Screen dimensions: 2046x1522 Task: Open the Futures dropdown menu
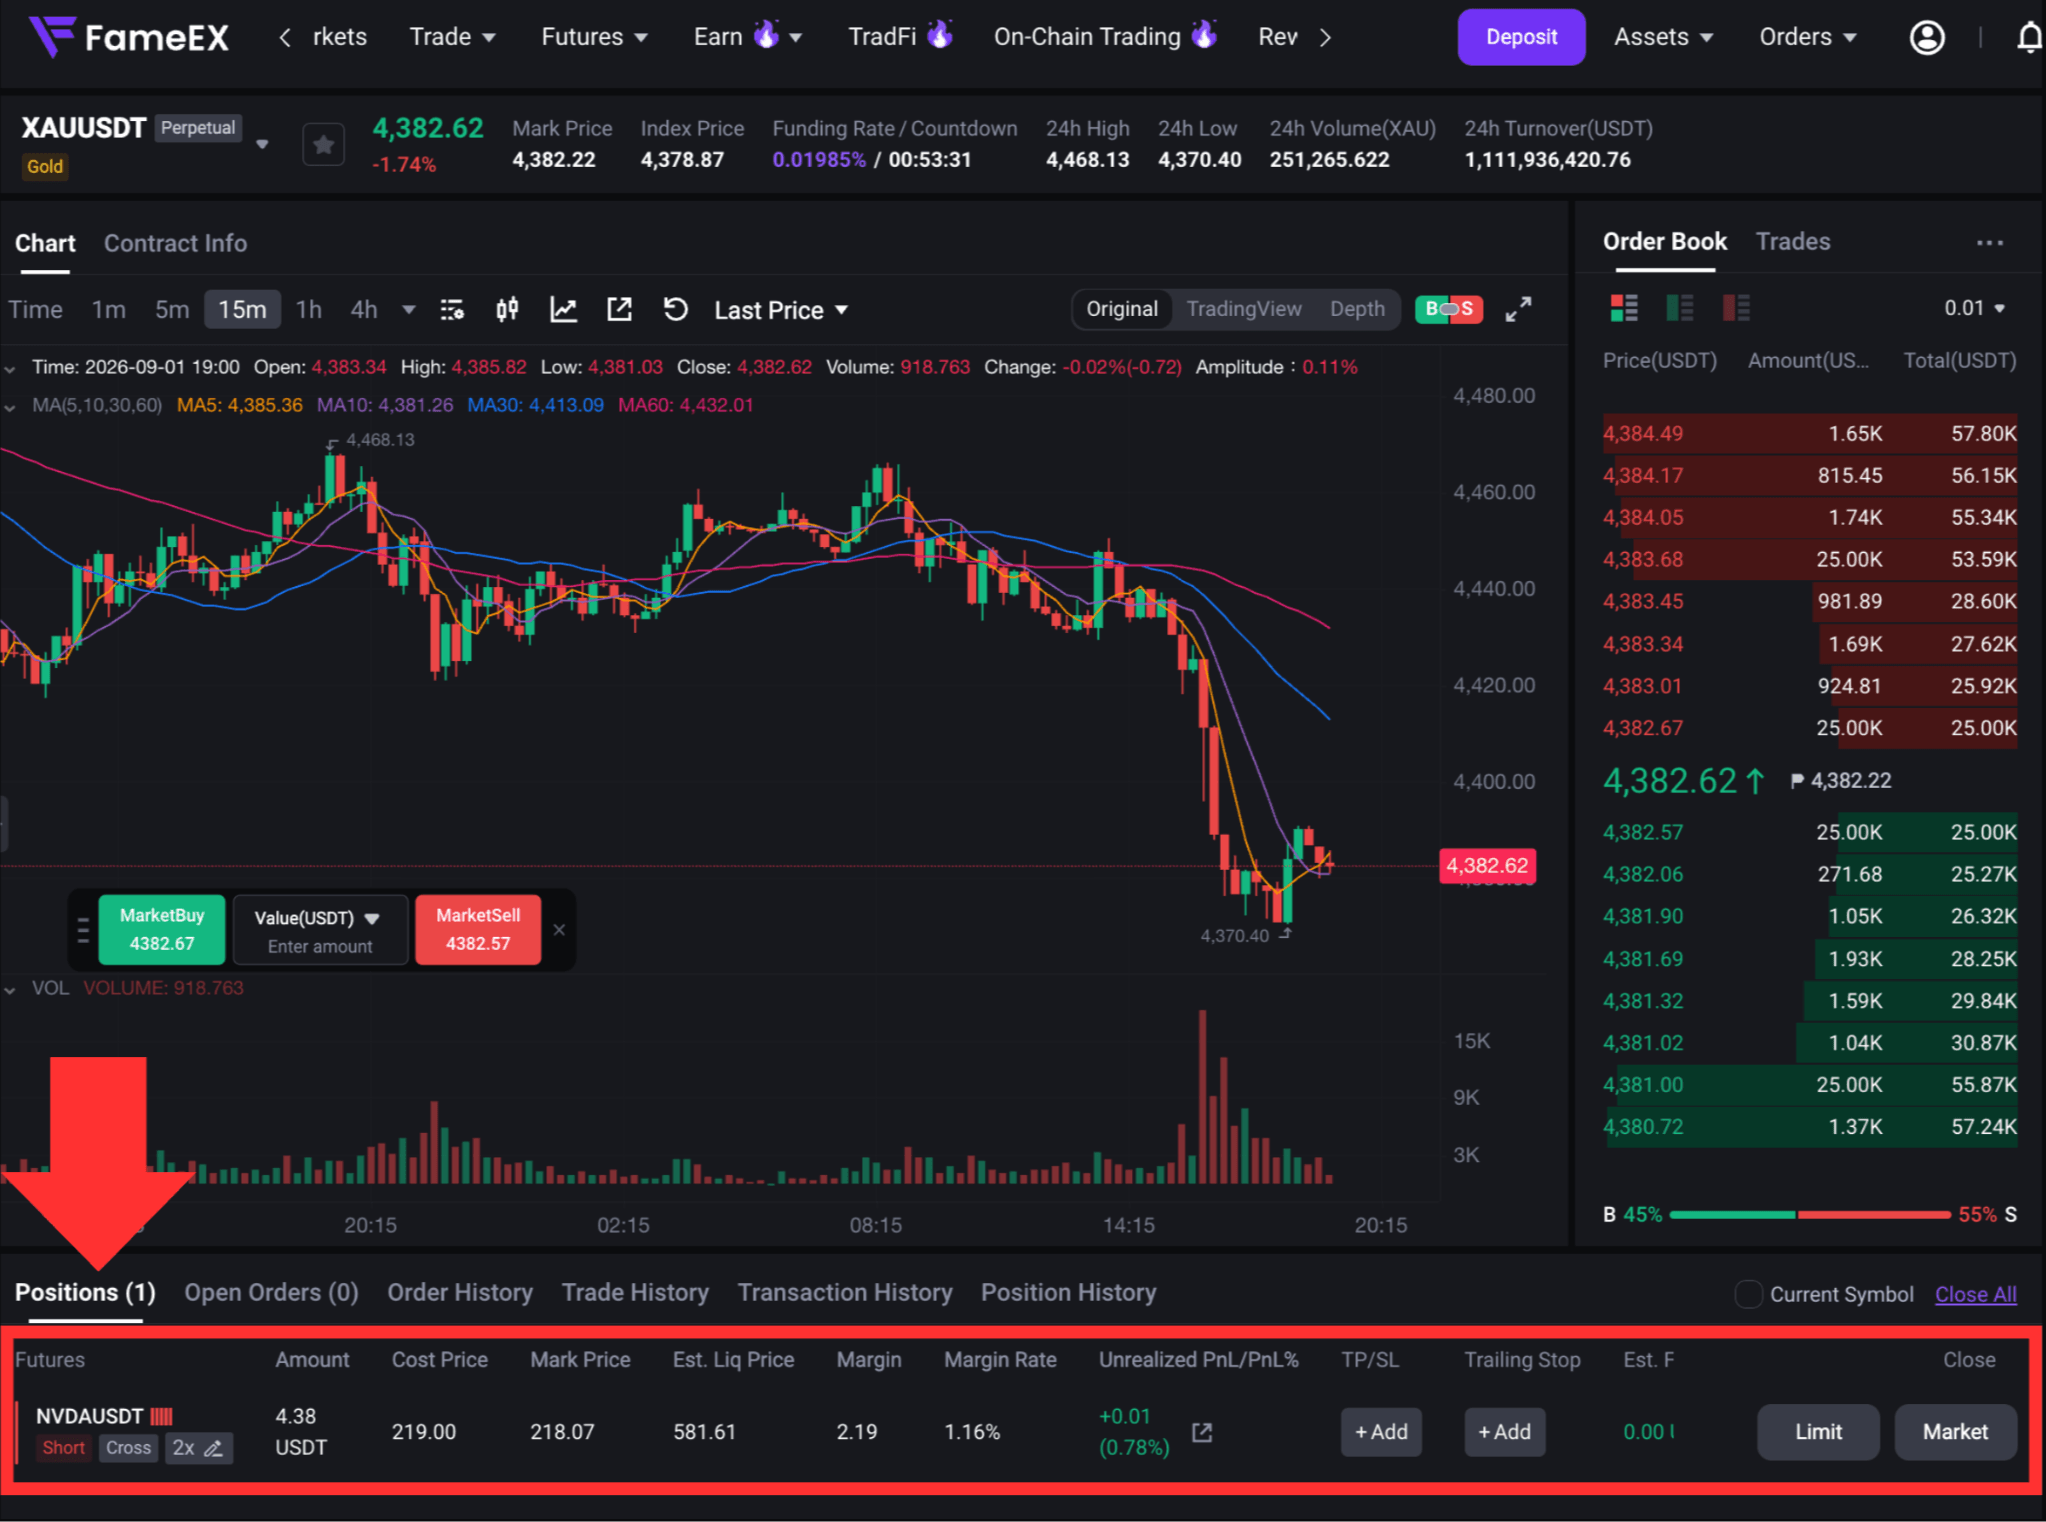[x=595, y=37]
